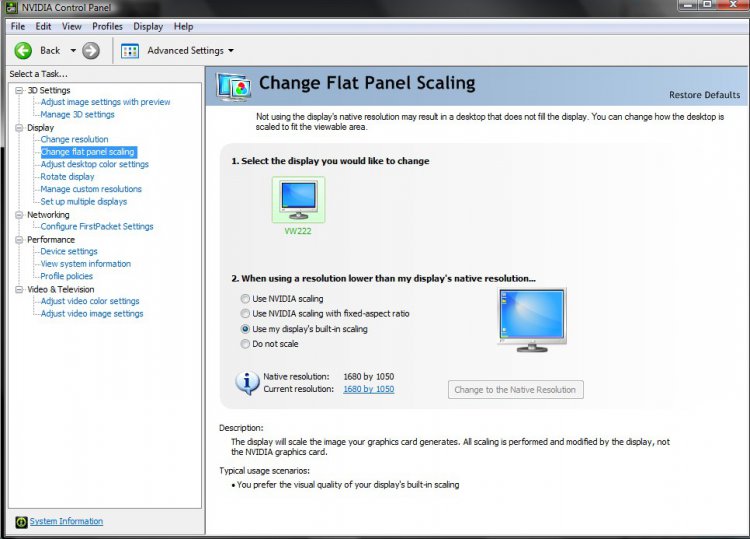Click the Video & Television category label
This screenshot has width=750, height=539.
[x=61, y=289]
